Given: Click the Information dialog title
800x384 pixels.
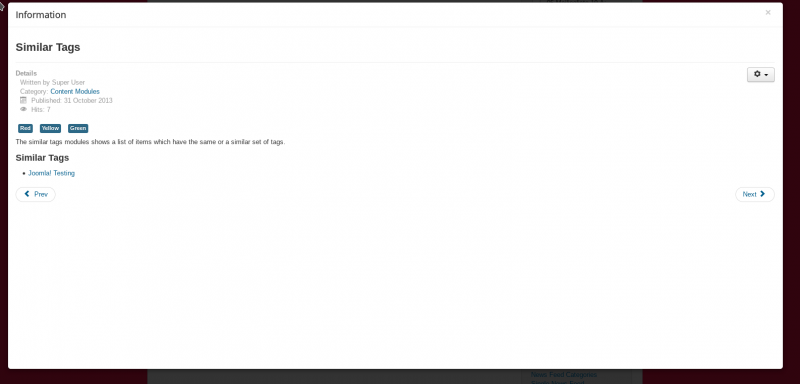Looking at the screenshot, I should point(41,15).
